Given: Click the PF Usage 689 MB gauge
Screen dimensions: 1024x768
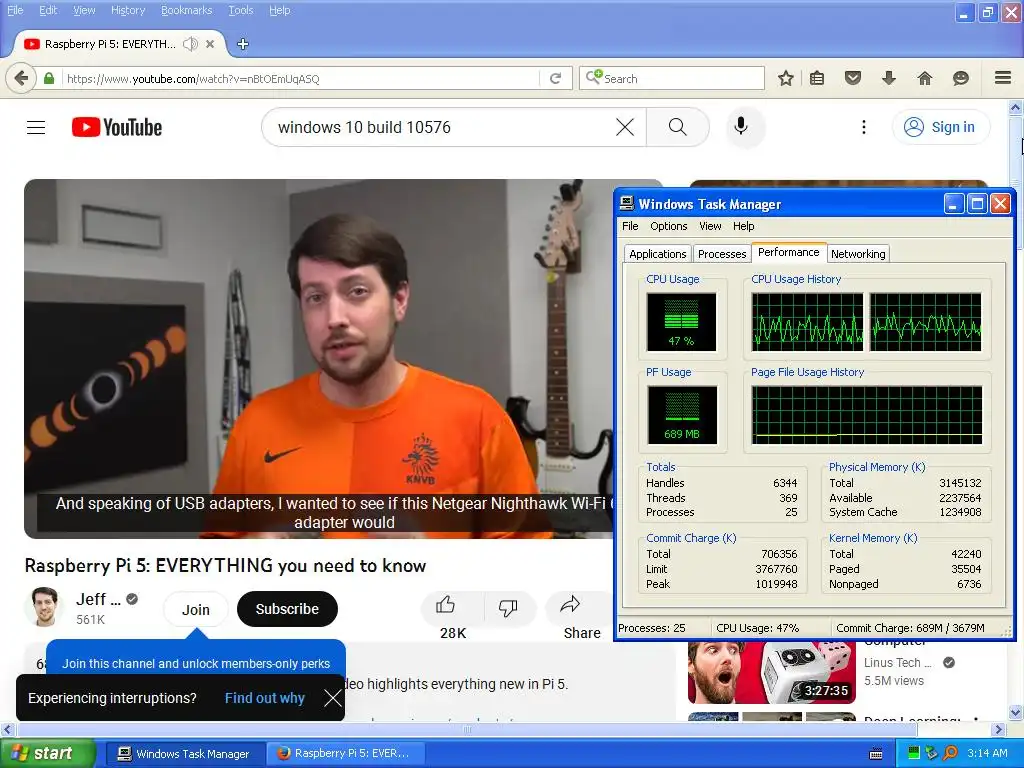Looking at the screenshot, I should (682, 415).
